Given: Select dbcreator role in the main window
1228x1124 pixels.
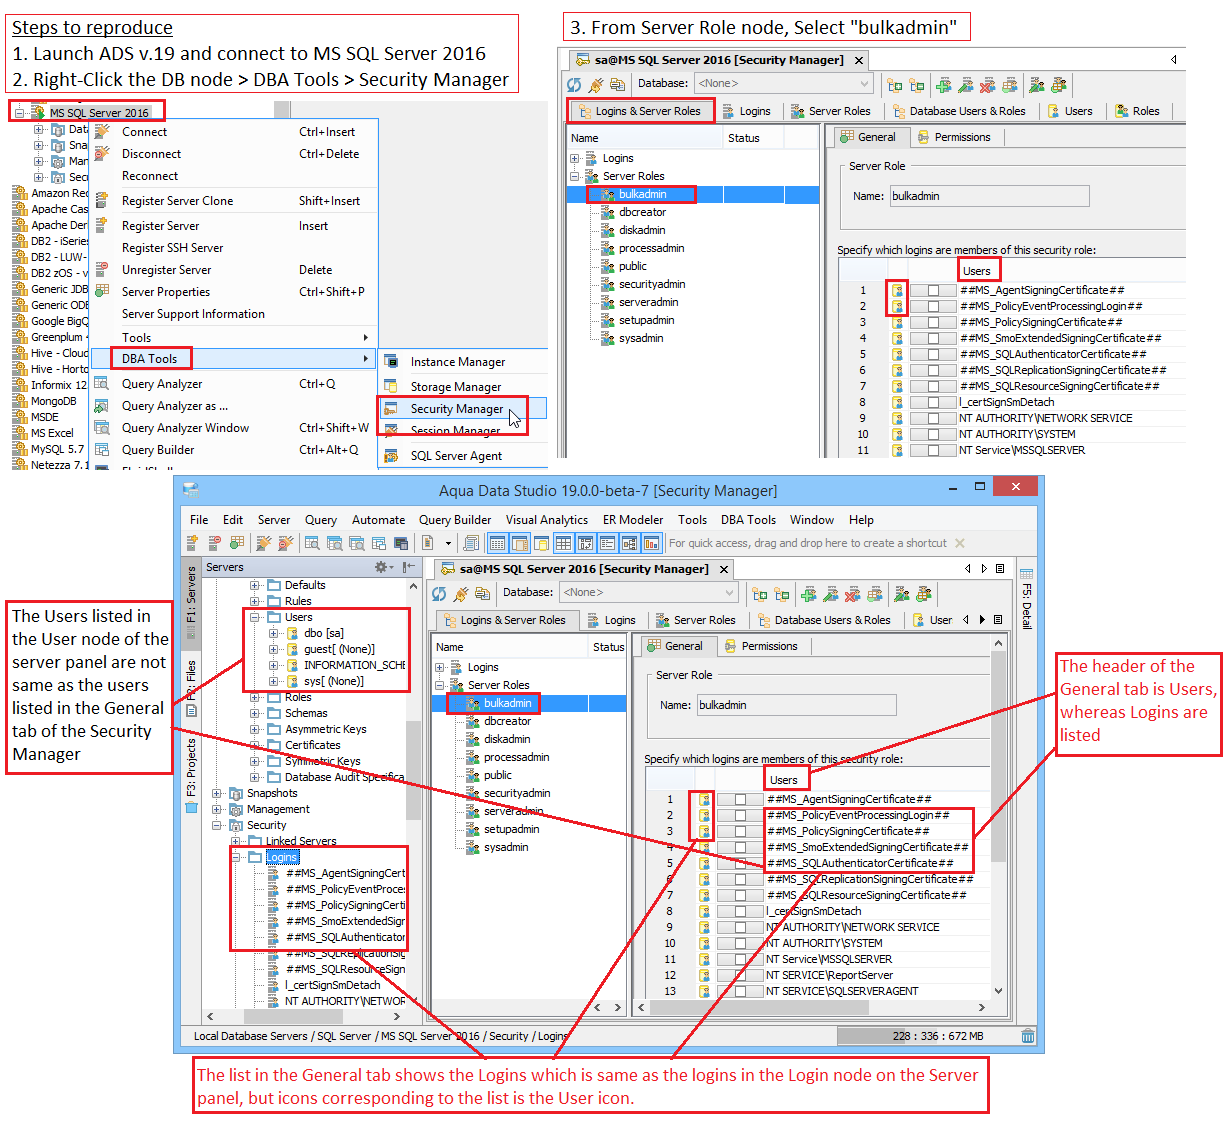Looking at the screenshot, I should click(x=507, y=721).
